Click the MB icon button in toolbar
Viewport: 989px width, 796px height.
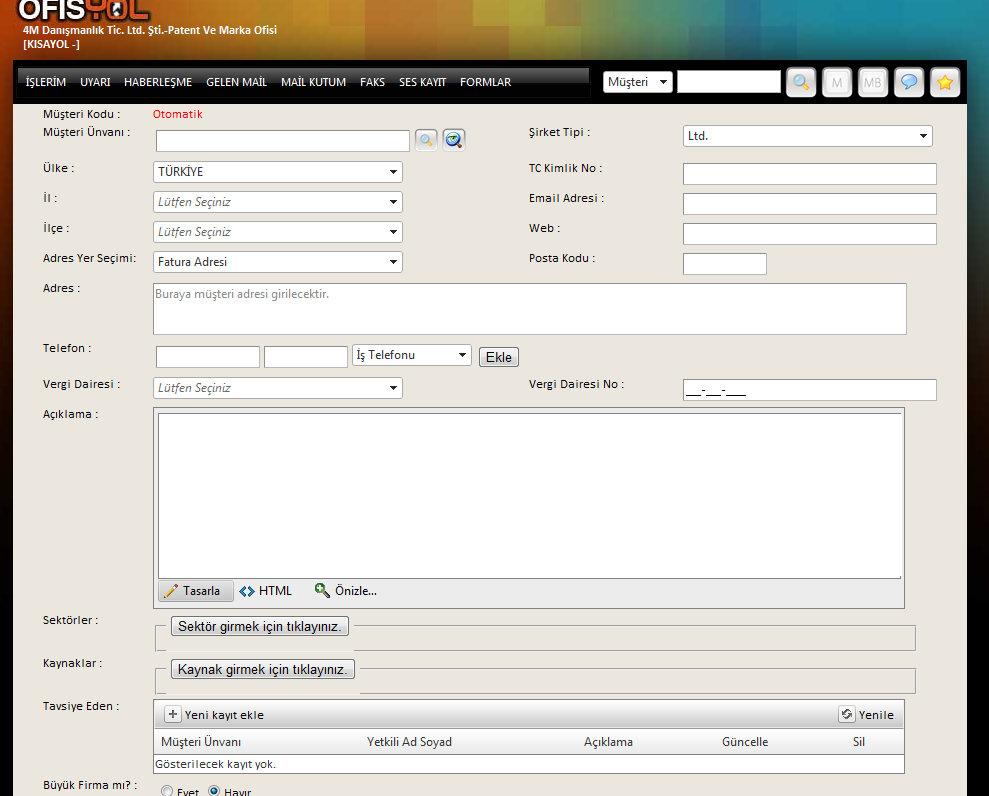[x=872, y=82]
